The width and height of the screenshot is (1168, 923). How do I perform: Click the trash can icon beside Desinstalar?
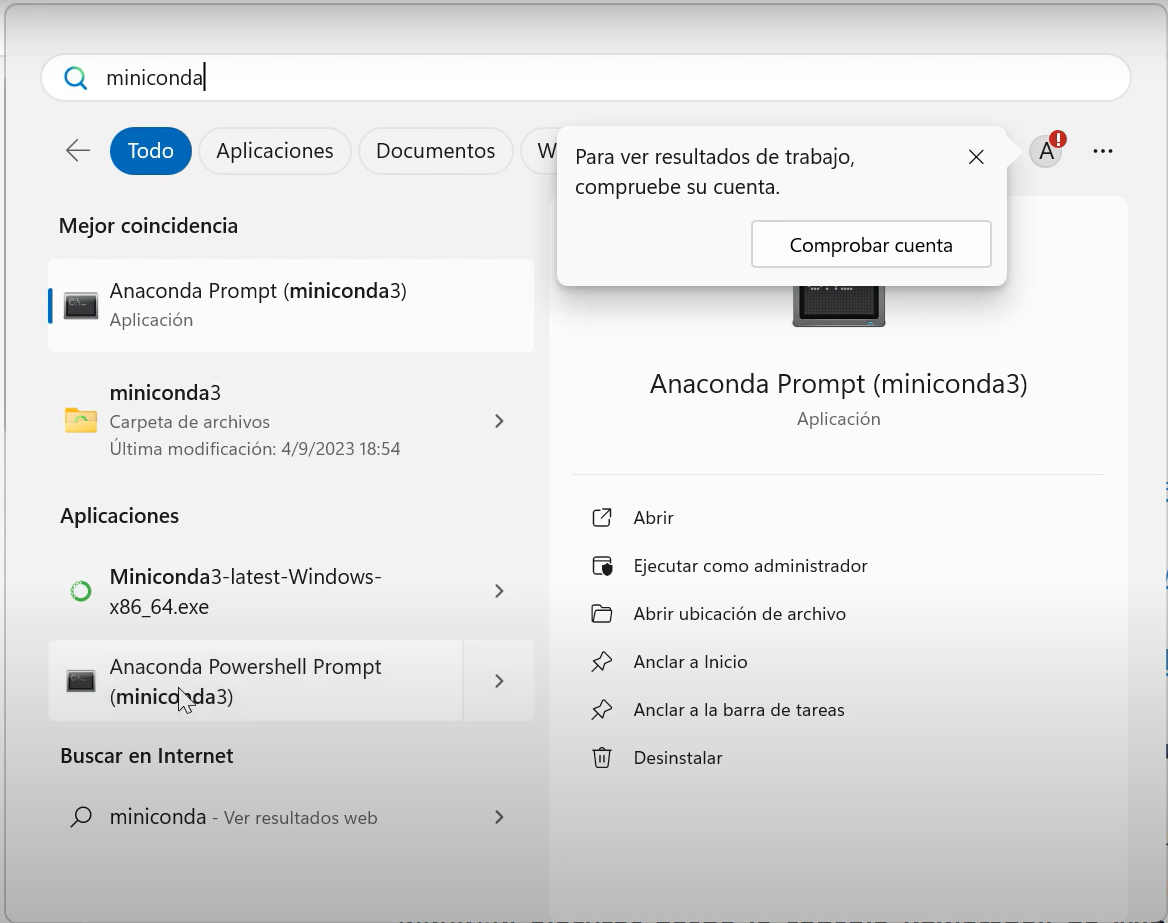click(x=602, y=758)
